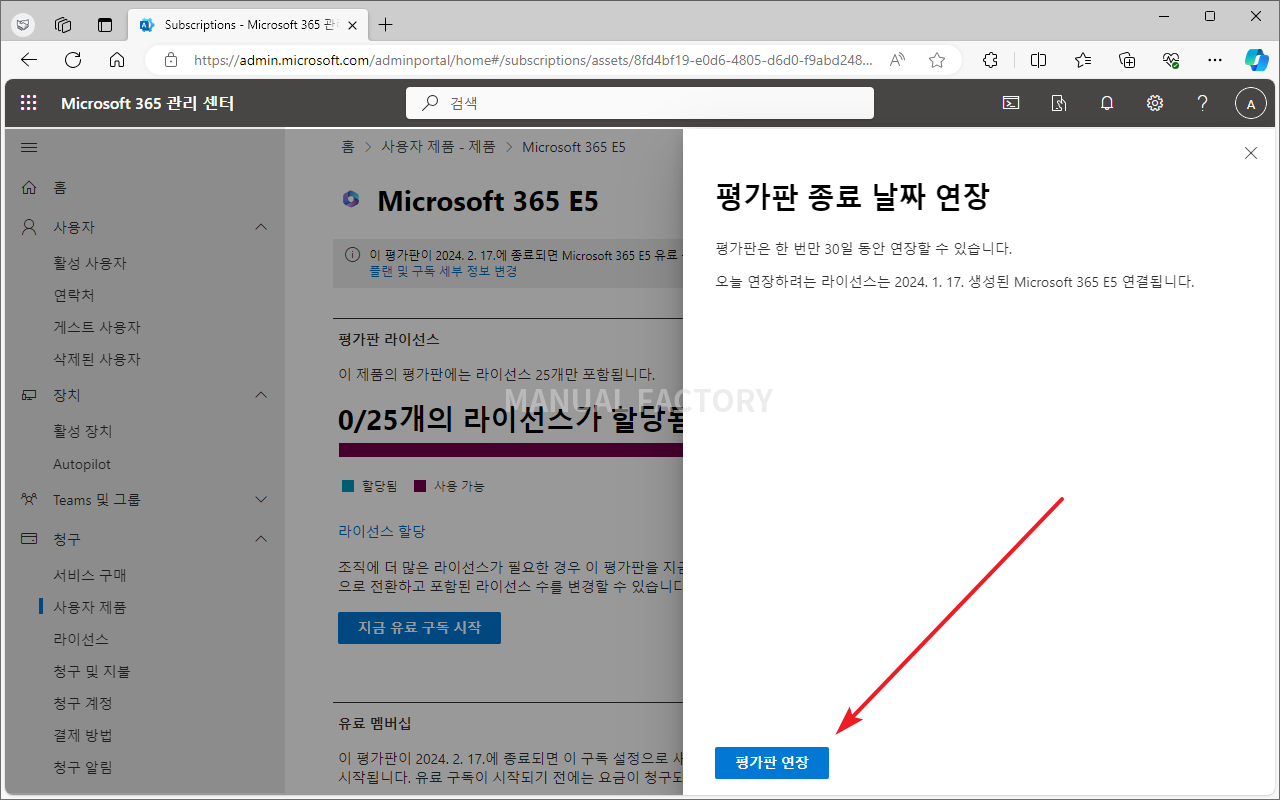This screenshot has height=800, width=1280.
Task: Click in the 검색 search box
Action: [x=640, y=103]
